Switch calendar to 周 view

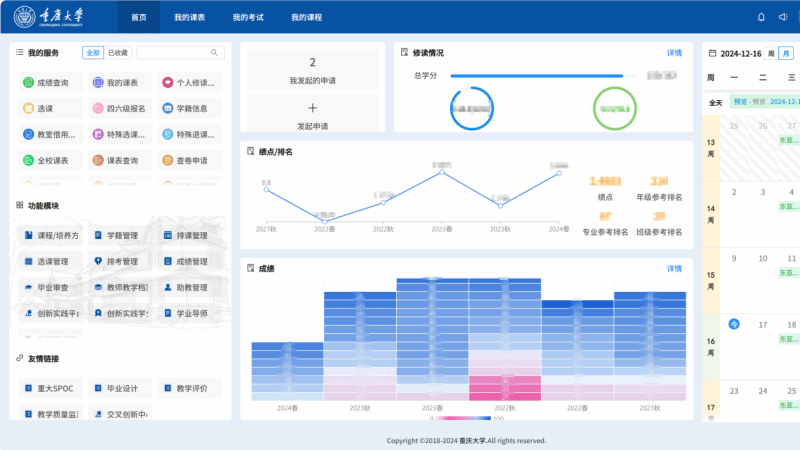coord(771,53)
